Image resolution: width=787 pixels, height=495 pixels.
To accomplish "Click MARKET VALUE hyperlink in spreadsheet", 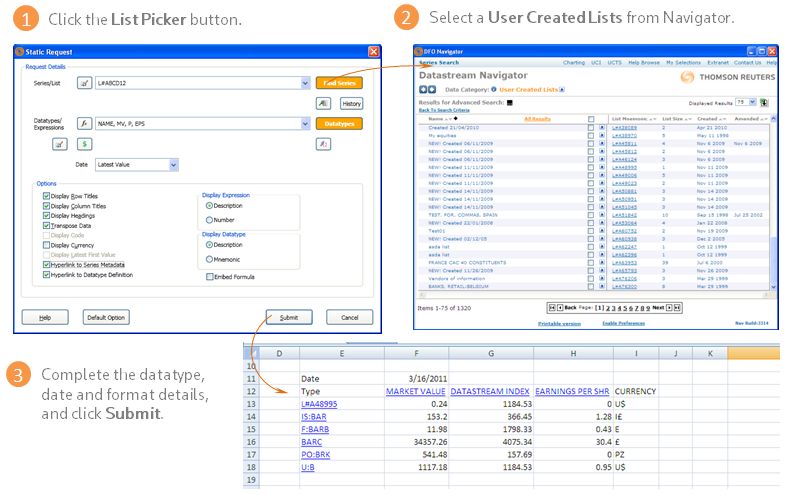I will tap(416, 391).
